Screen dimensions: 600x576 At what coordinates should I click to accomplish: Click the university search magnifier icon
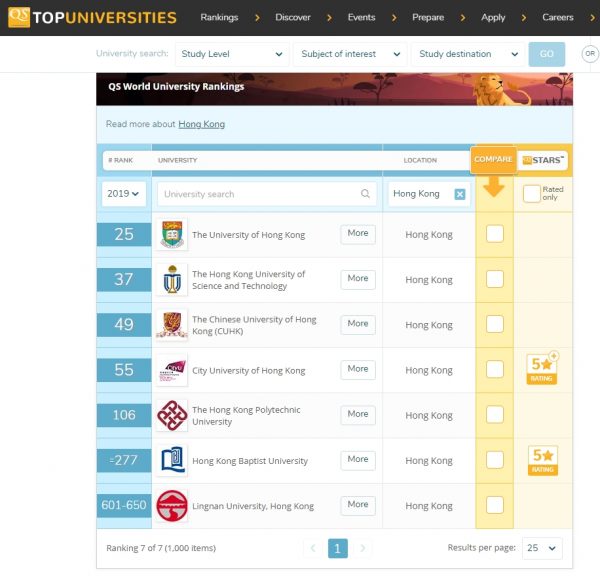coord(365,194)
